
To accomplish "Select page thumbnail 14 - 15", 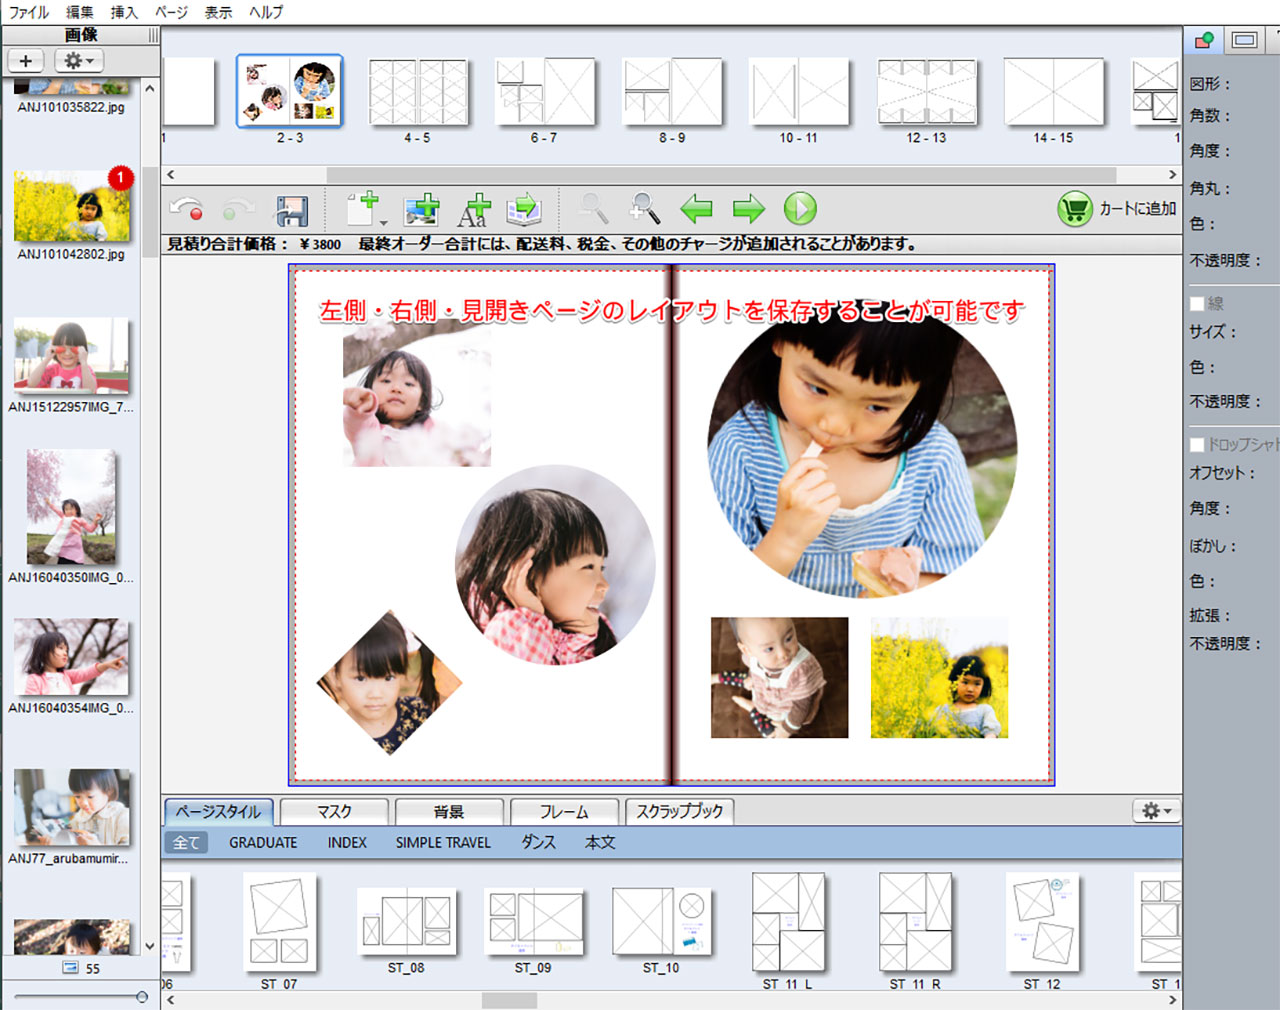I will [x=1054, y=92].
